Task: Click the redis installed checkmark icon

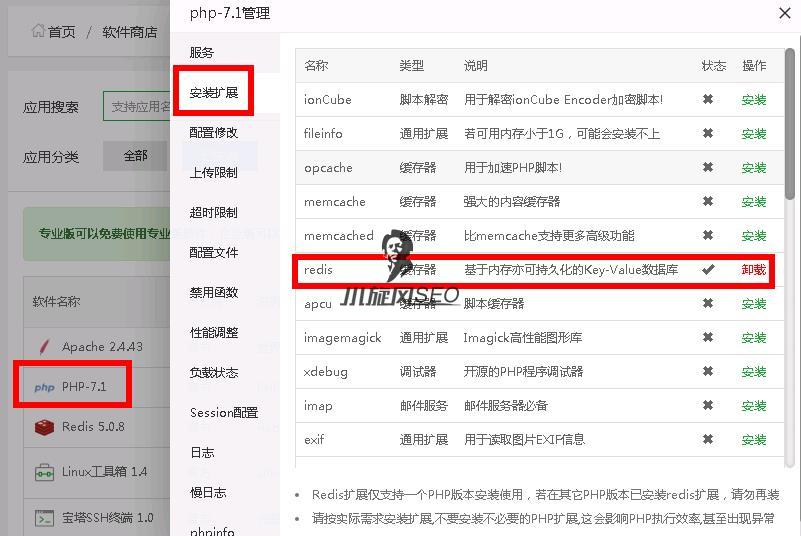Action: pyautogui.click(x=708, y=269)
